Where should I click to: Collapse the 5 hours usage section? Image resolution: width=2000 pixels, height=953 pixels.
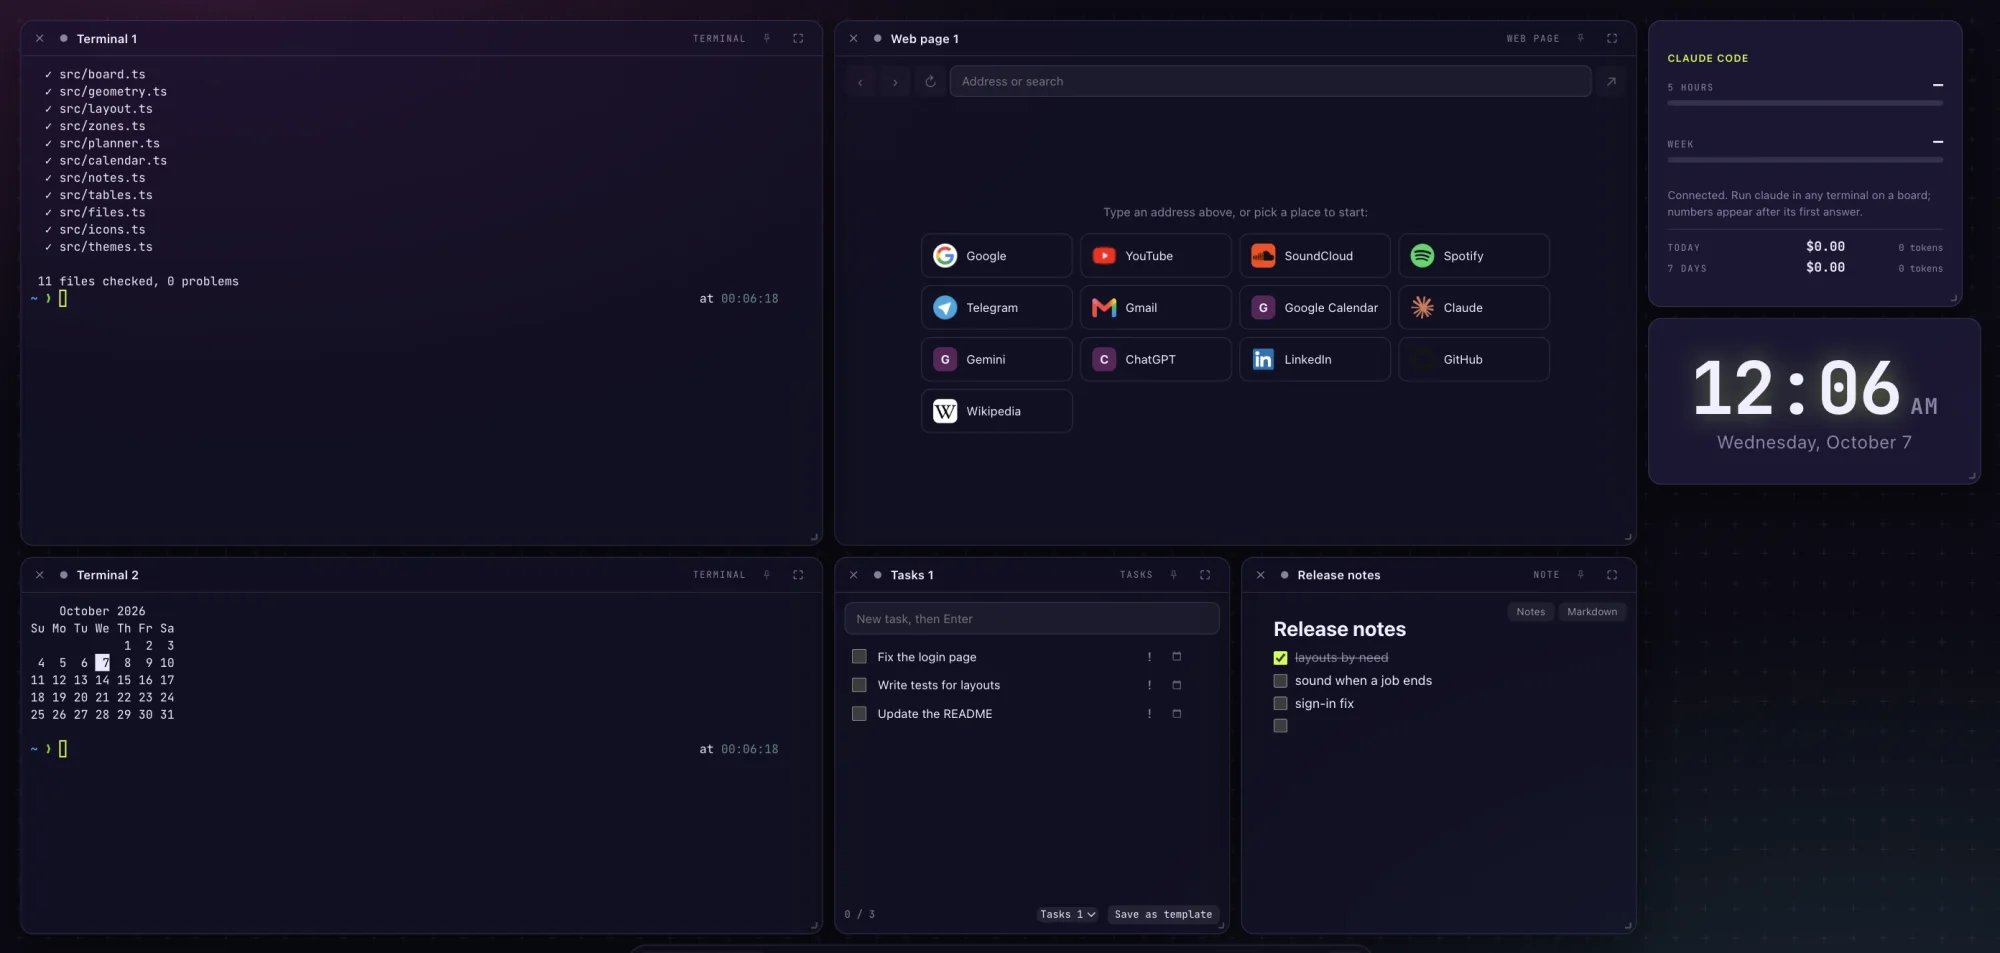pos(1938,86)
